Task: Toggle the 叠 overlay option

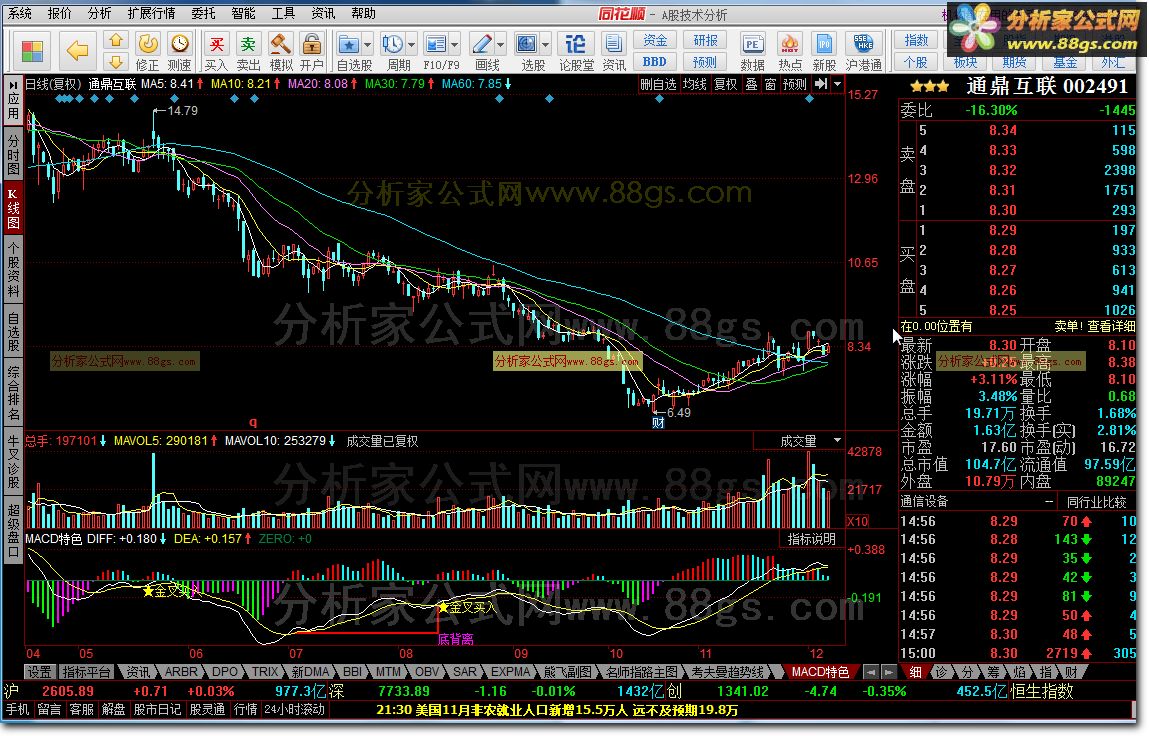Action: click(751, 85)
